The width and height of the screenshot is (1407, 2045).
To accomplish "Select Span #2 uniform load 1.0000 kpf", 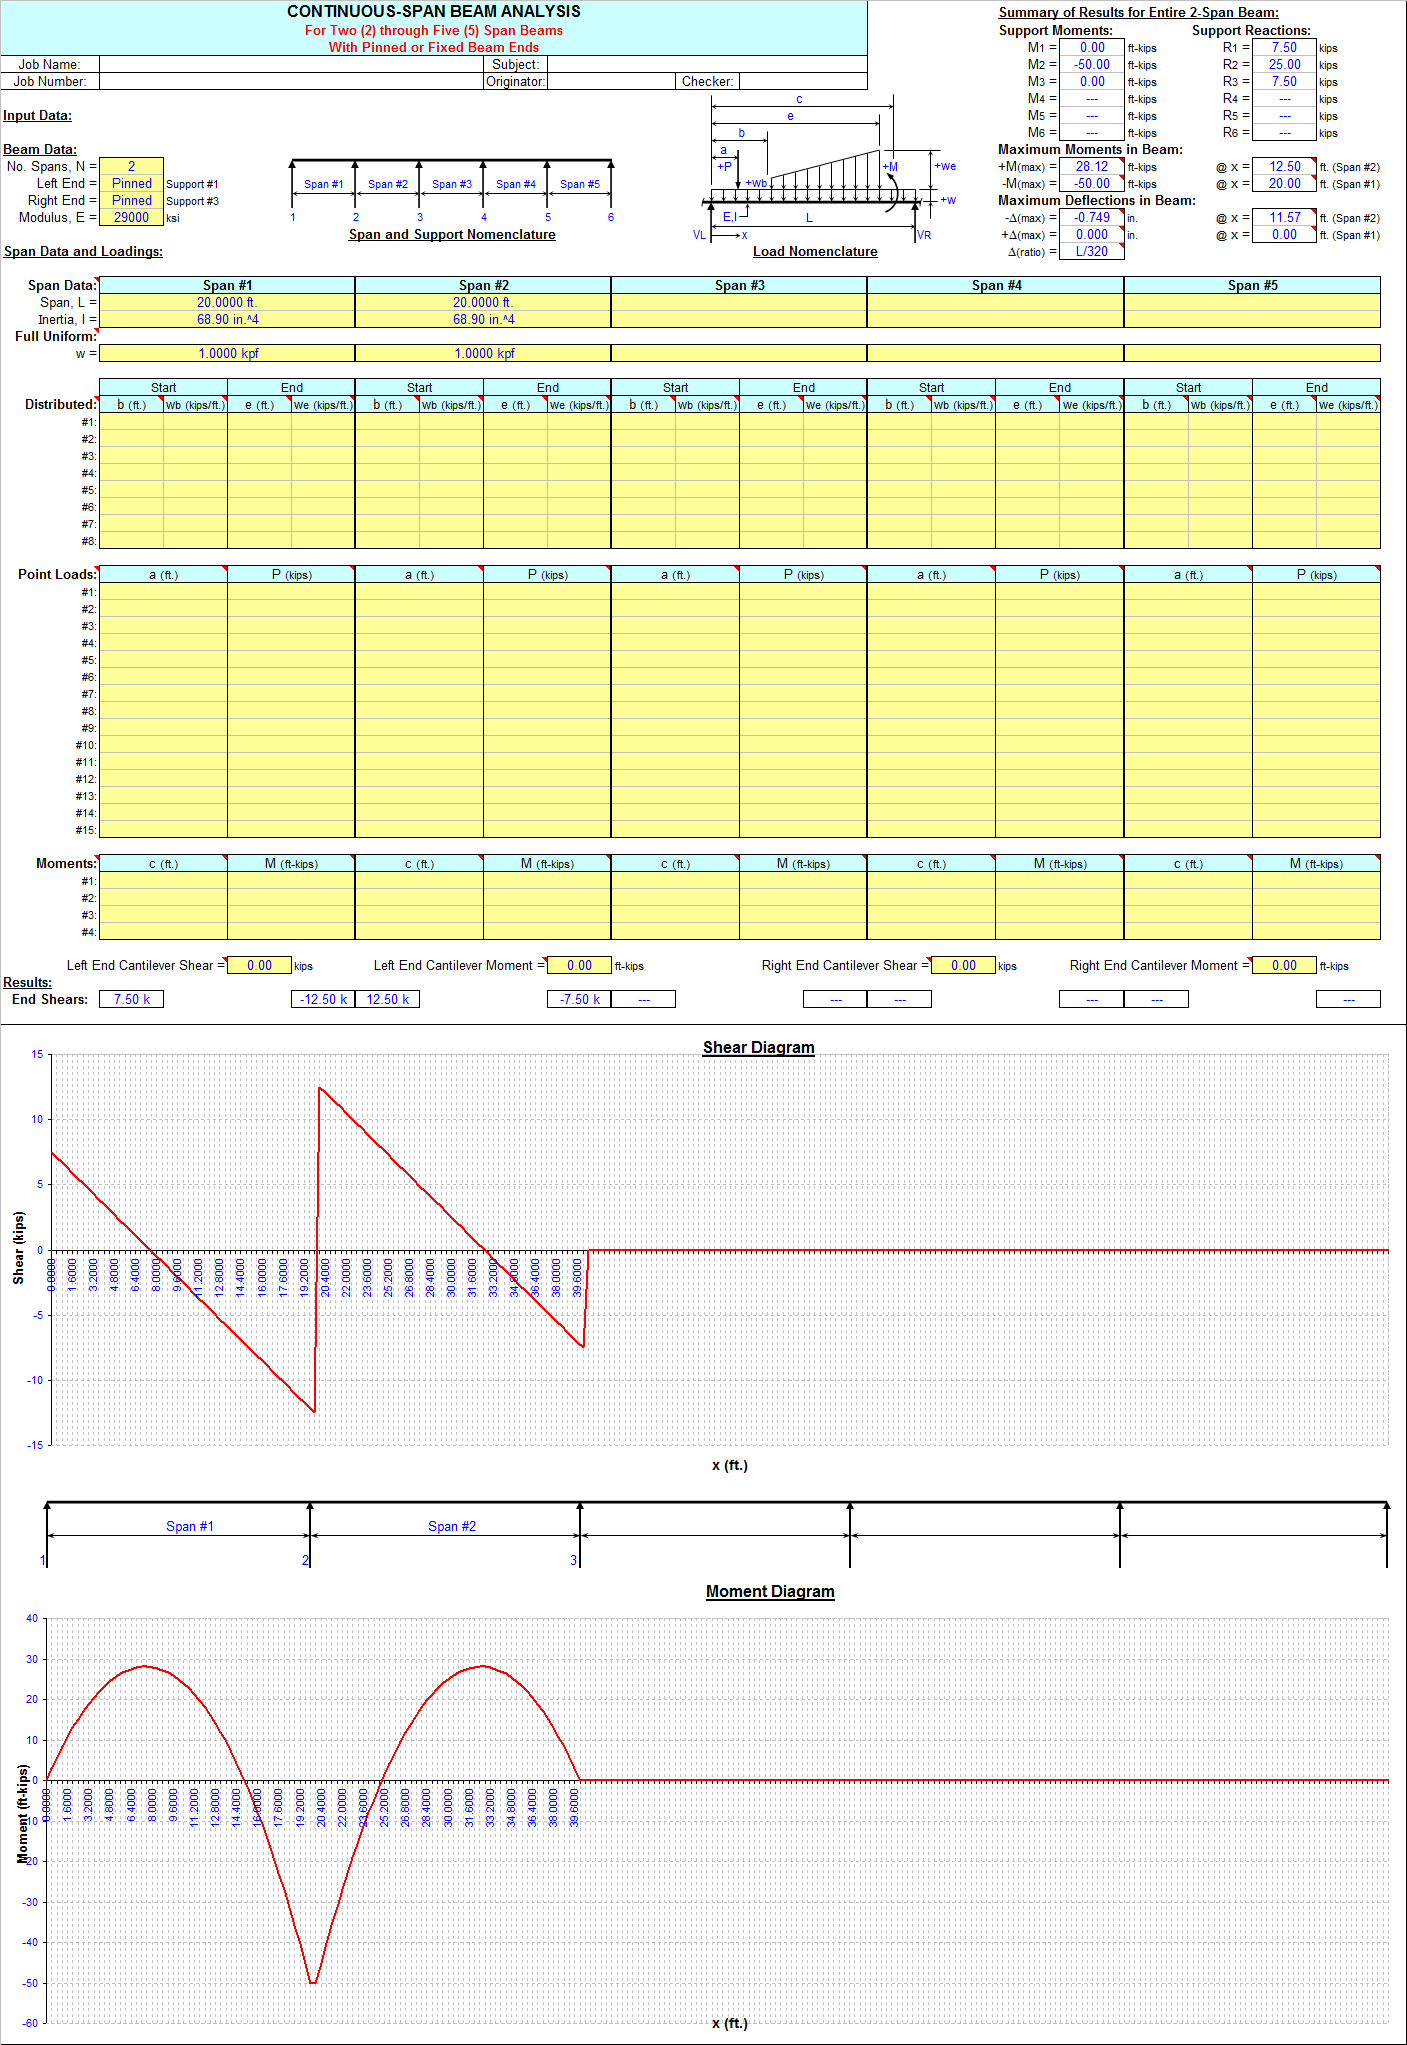I will pyautogui.click(x=483, y=353).
